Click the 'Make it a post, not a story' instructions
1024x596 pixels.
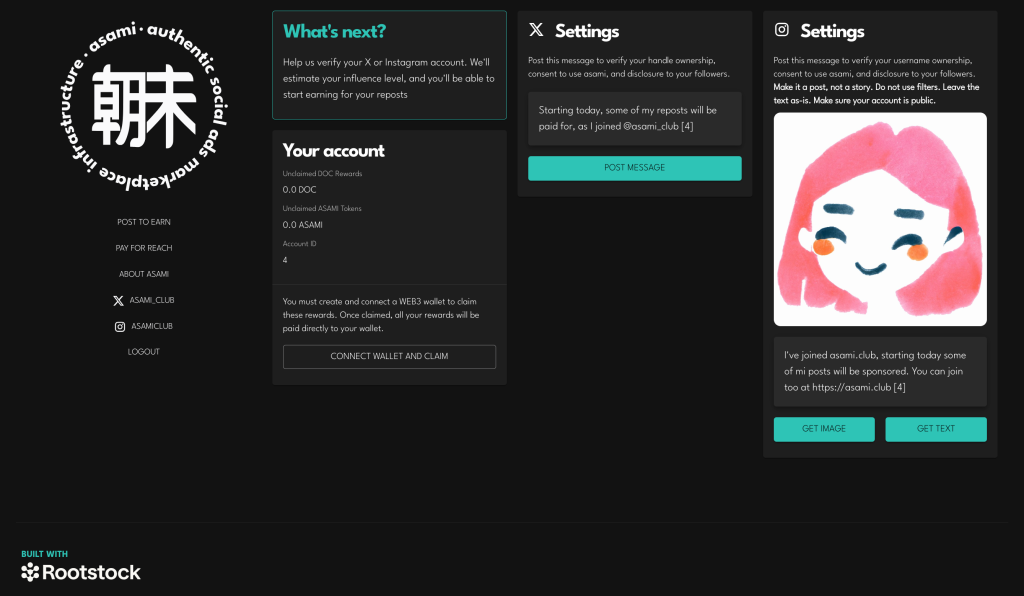pyautogui.click(x=876, y=94)
